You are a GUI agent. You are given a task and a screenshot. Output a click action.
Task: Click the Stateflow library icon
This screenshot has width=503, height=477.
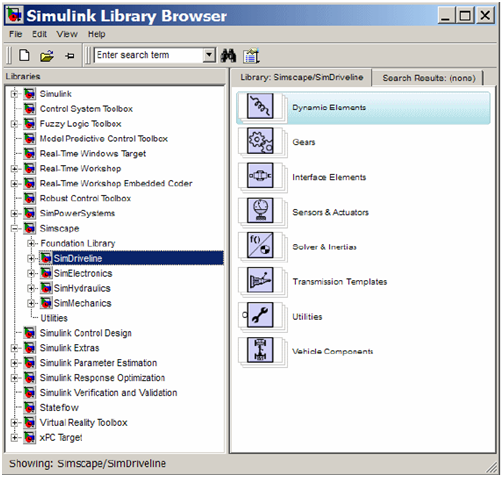(29, 408)
